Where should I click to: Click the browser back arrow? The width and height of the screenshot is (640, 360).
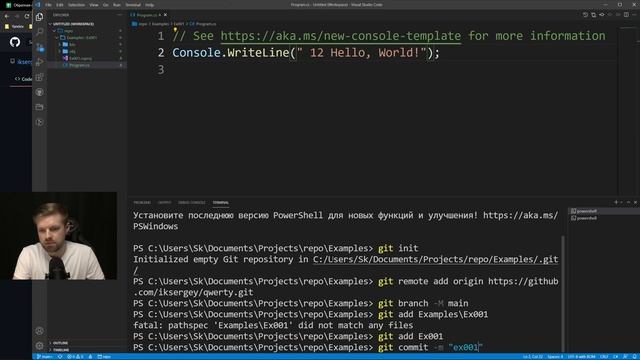7,16
